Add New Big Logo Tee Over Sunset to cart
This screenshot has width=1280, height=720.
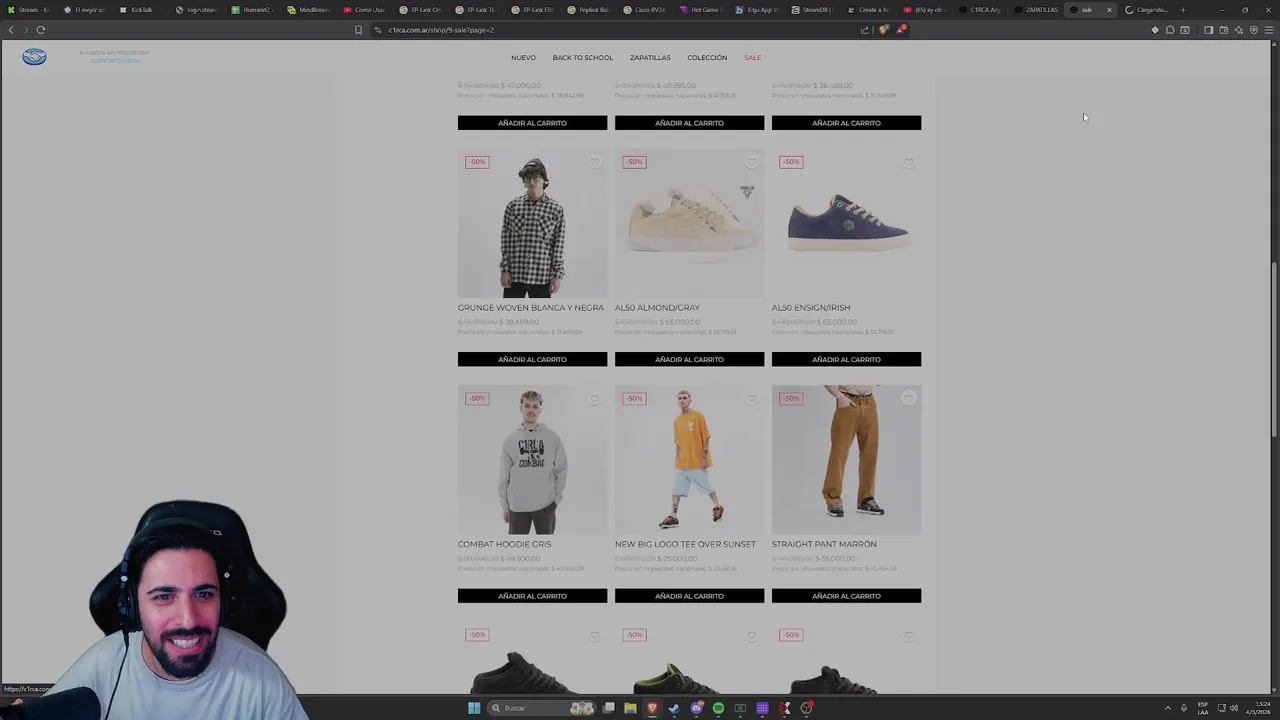689,596
